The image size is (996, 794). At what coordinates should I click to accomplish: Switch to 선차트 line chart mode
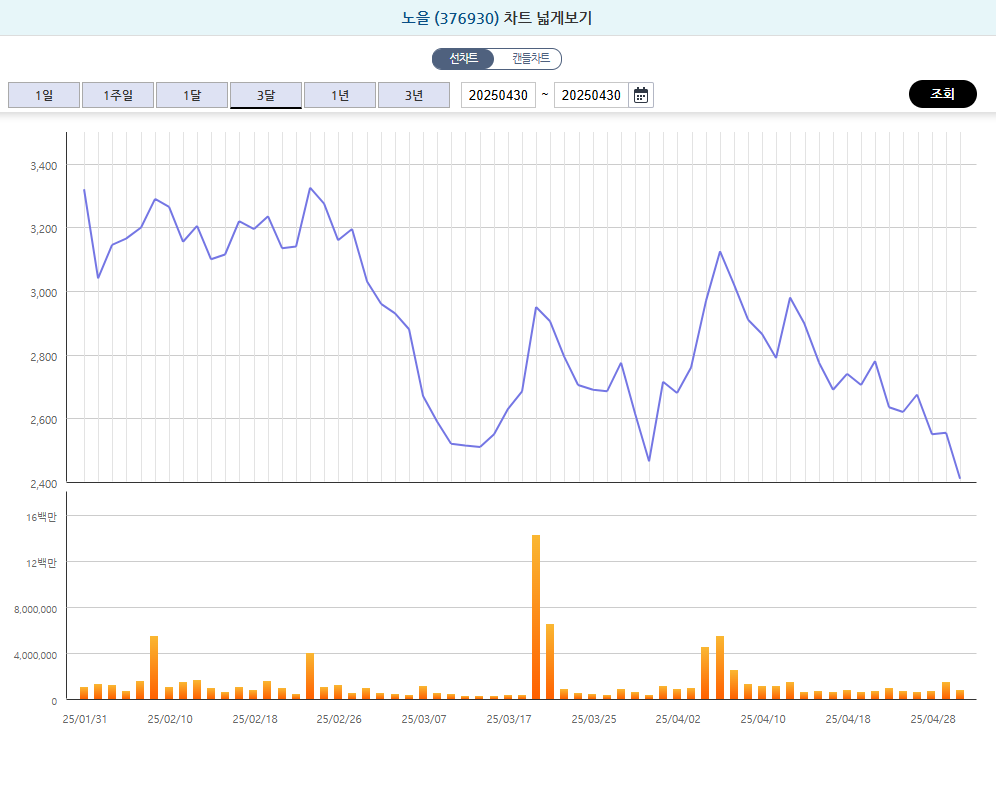(x=464, y=58)
